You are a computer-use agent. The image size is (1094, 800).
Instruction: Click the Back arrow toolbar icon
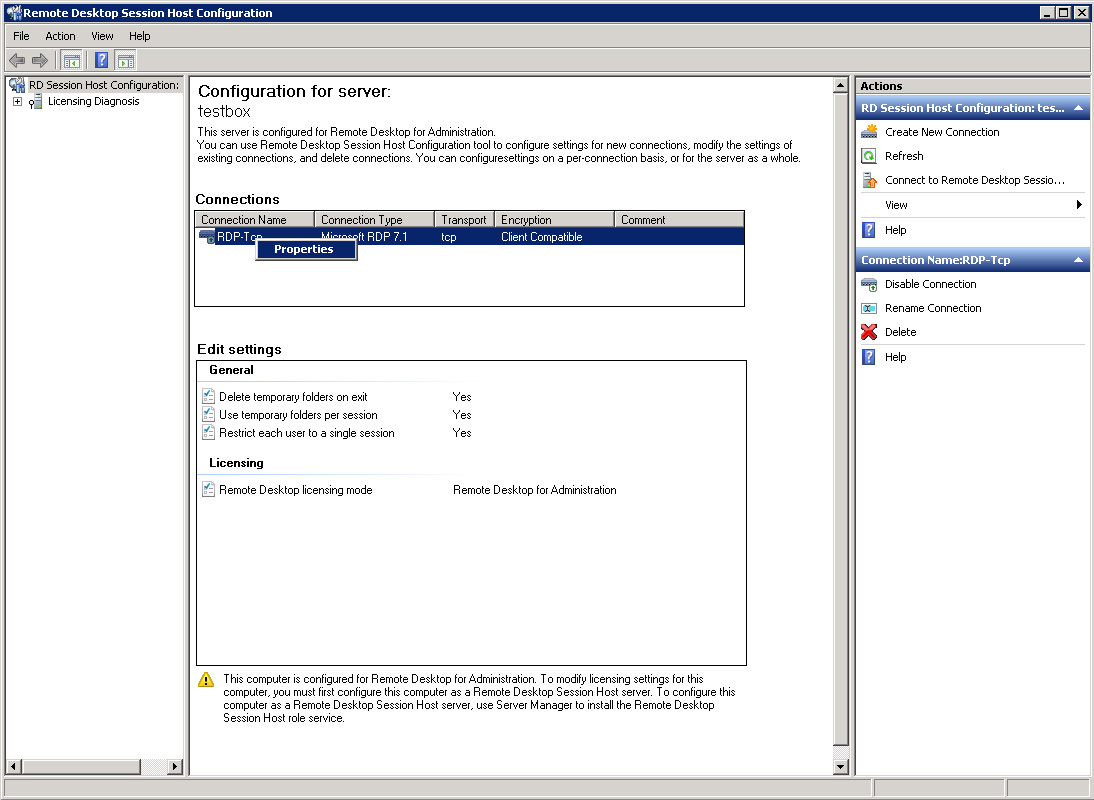point(17,61)
